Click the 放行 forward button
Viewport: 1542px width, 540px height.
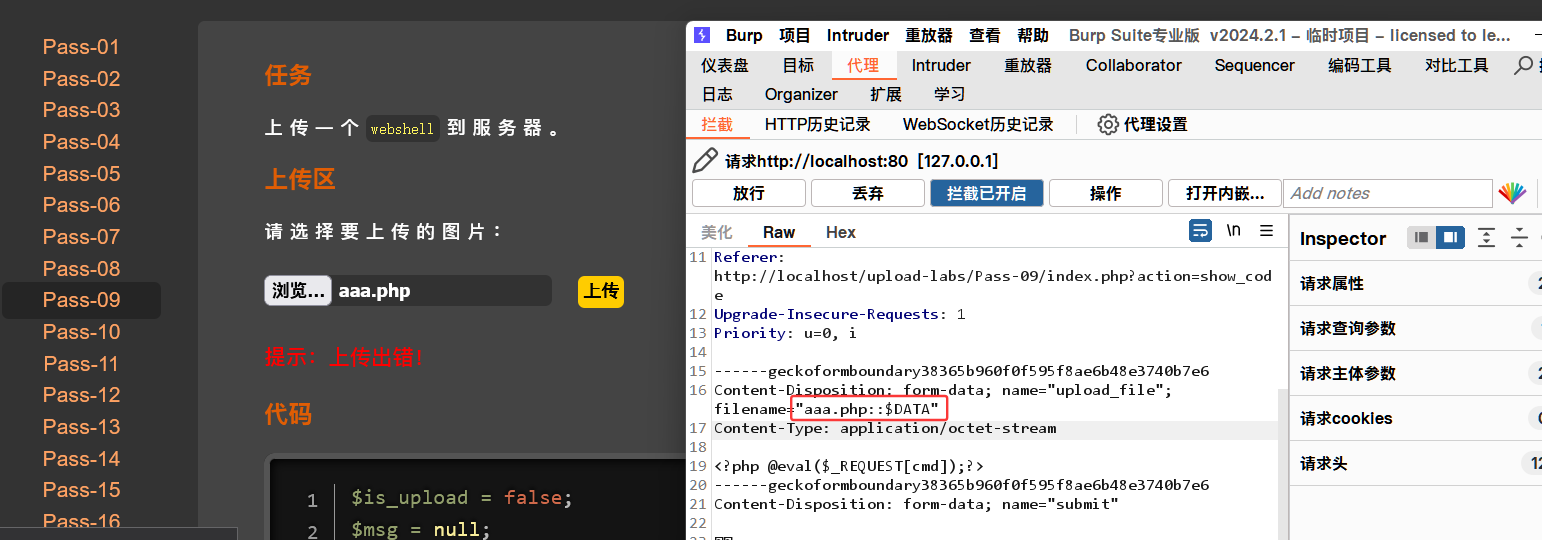(x=749, y=193)
